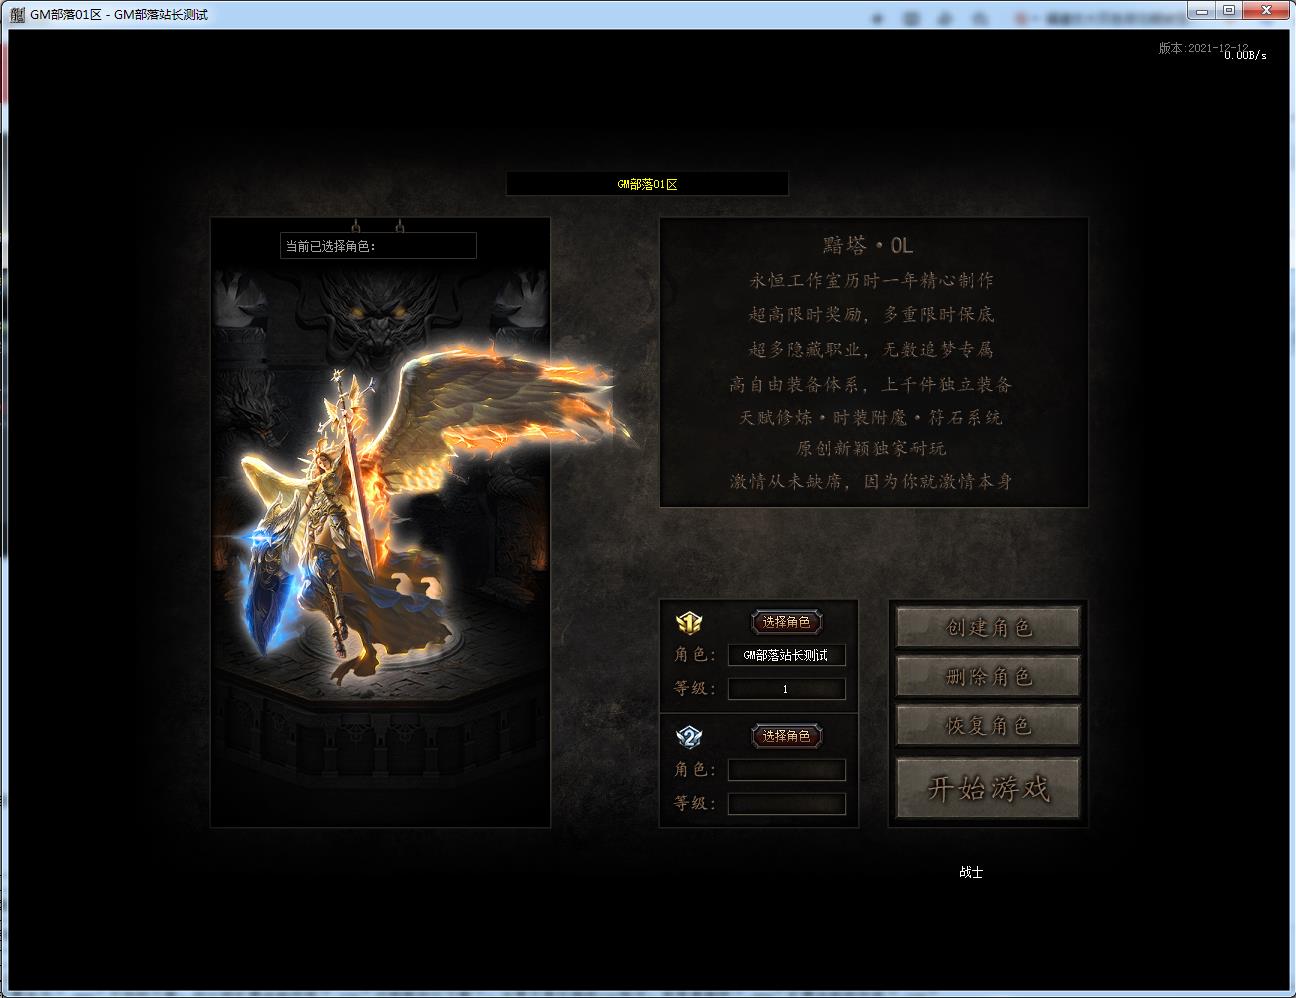Click the slot 1 角色 label
Image resolution: width=1296 pixels, height=998 pixels.
point(694,655)
